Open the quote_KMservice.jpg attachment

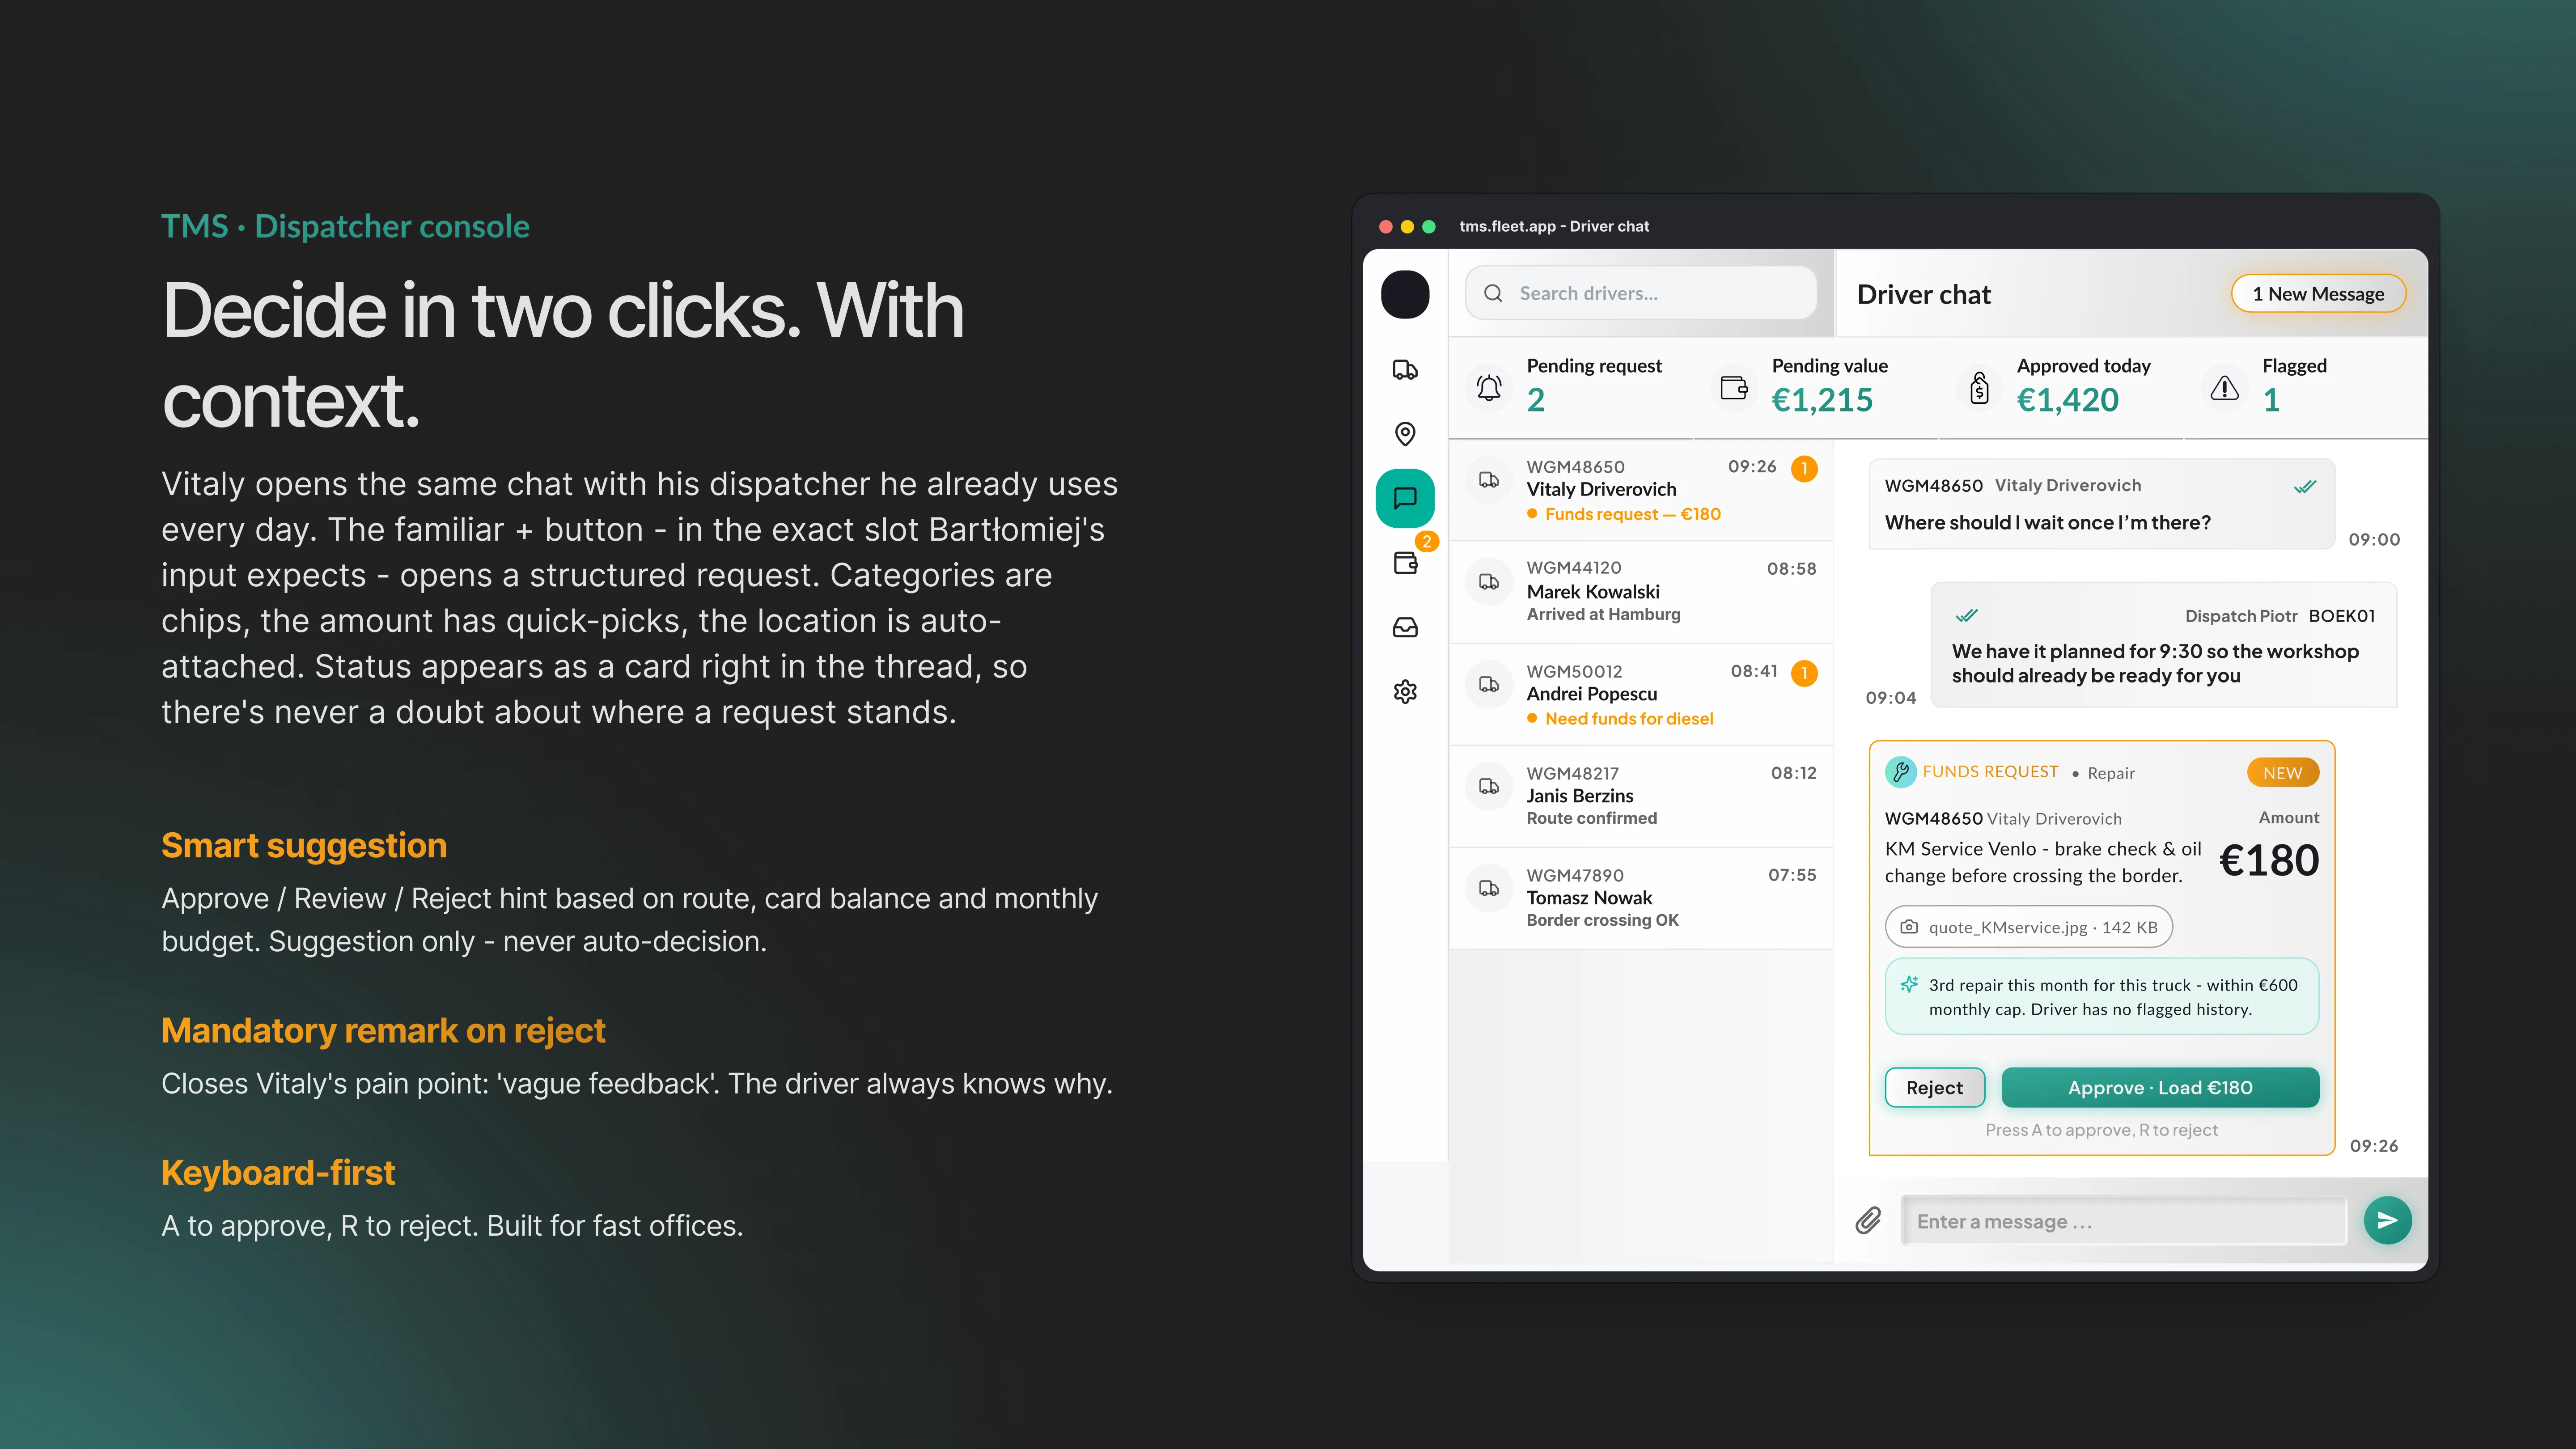point(2028,927)
